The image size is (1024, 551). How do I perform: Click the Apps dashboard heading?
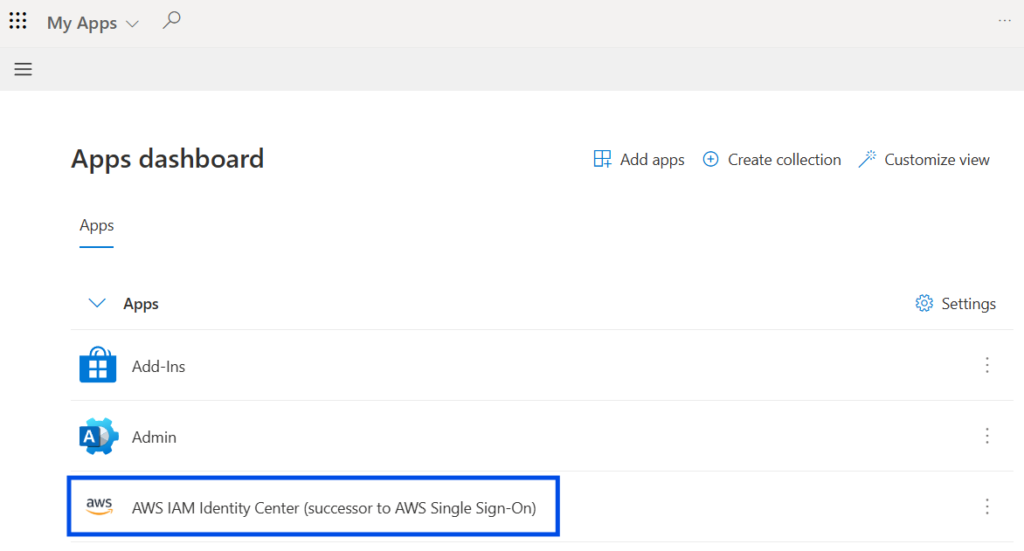(167, 159)
